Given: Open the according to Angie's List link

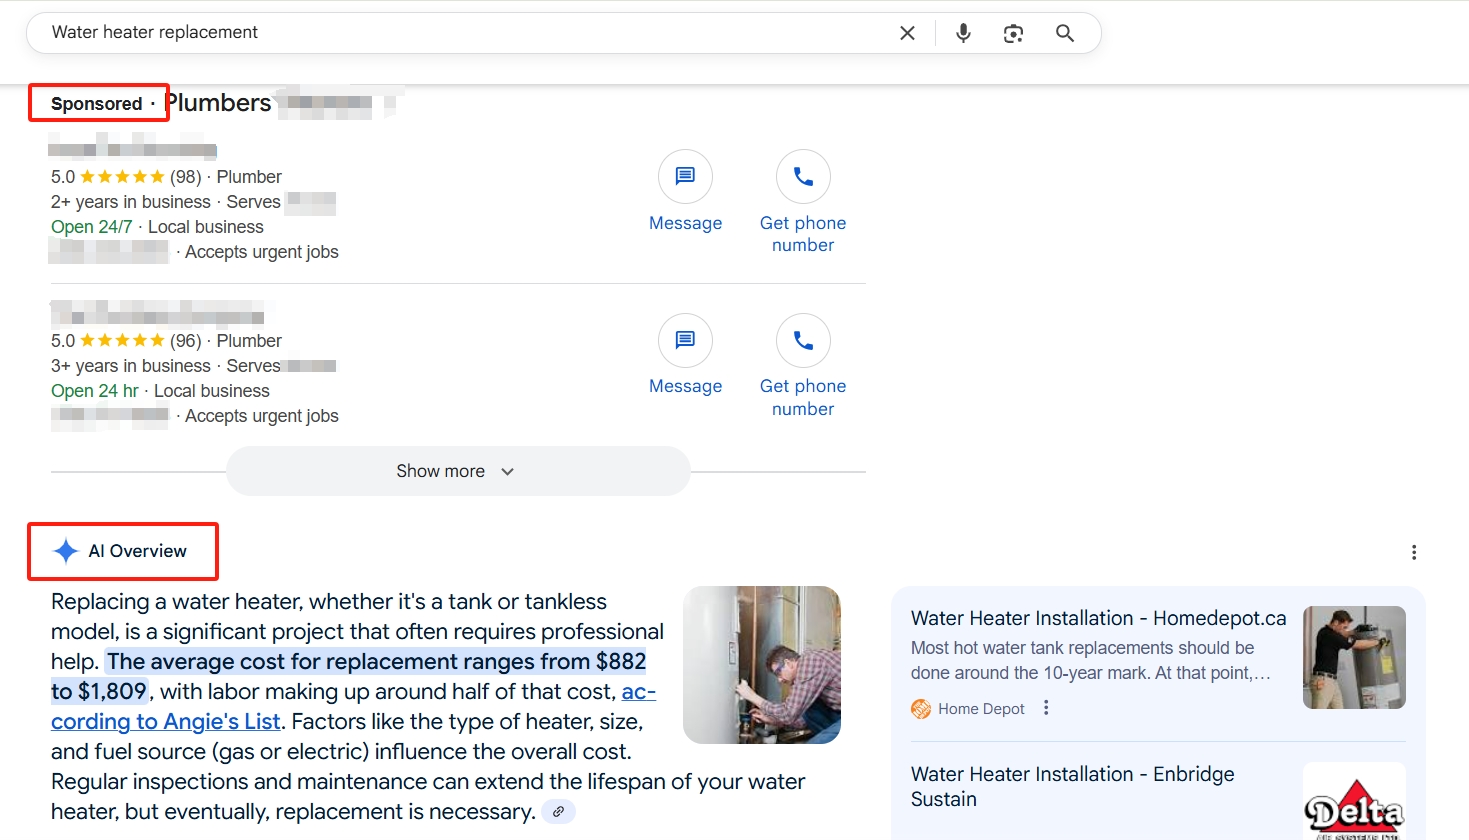Looking at the screenshot, I should click(166, 721).
